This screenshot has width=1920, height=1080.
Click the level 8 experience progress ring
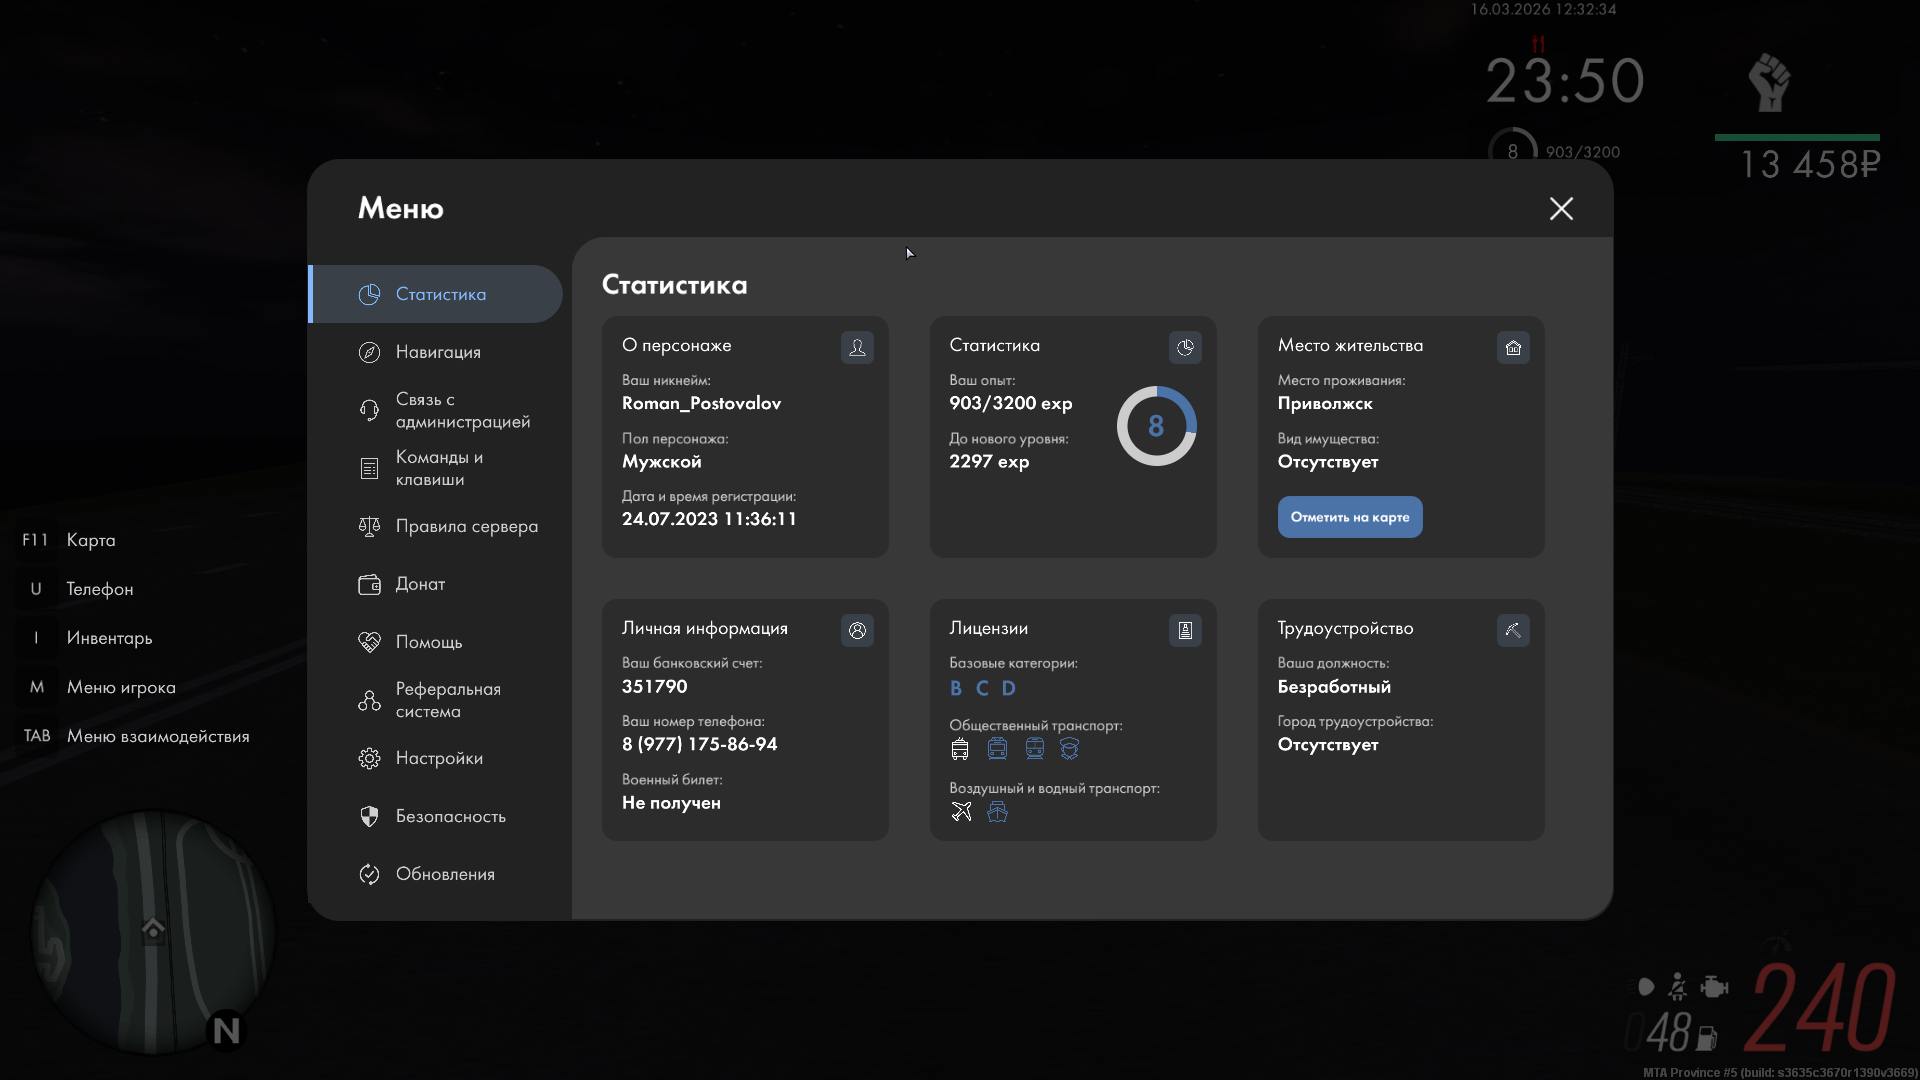point(1156,426)
